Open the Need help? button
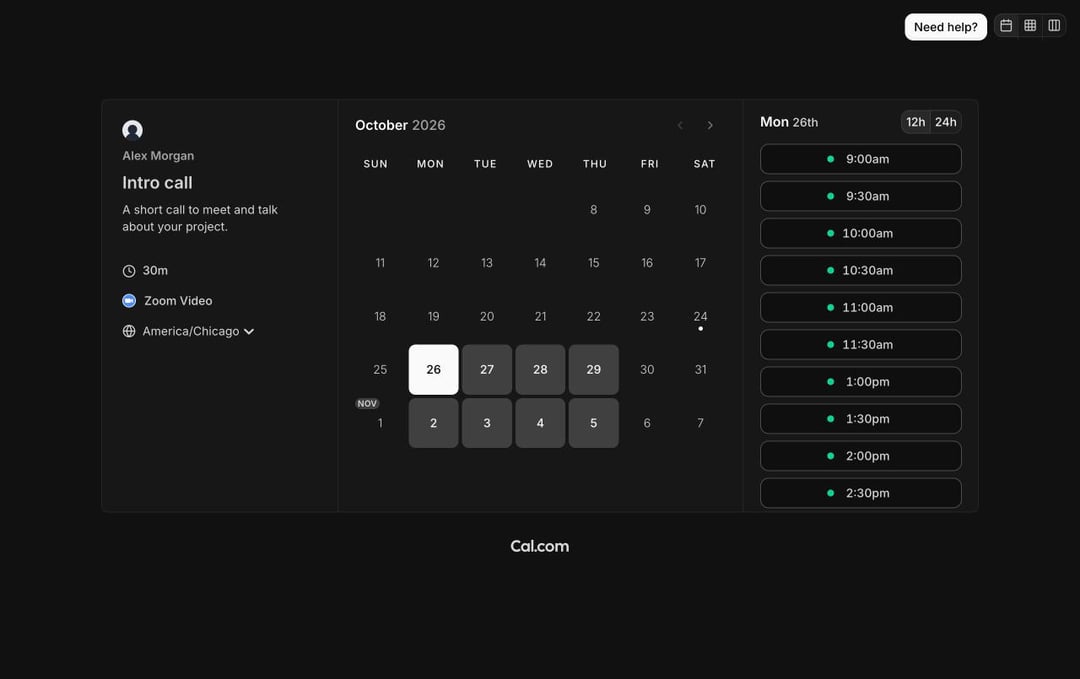This screenshot has width=1080, height=679. tap(946, 27)
